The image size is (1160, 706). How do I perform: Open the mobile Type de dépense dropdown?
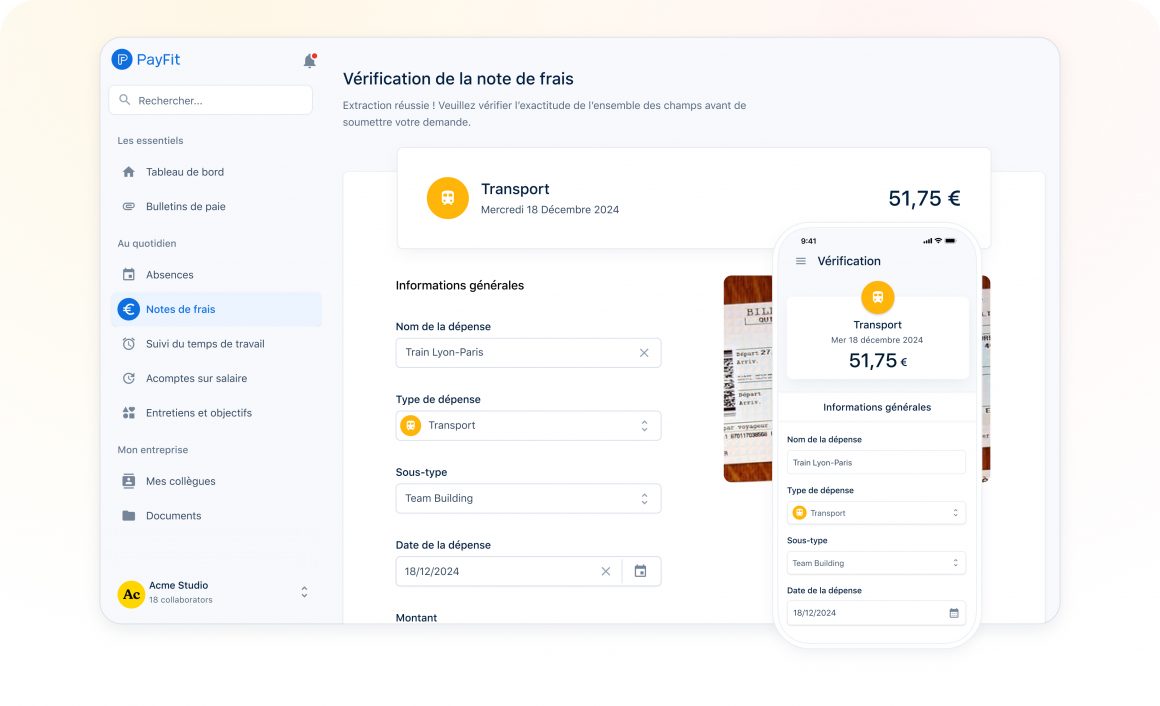(x=955, y=513)
